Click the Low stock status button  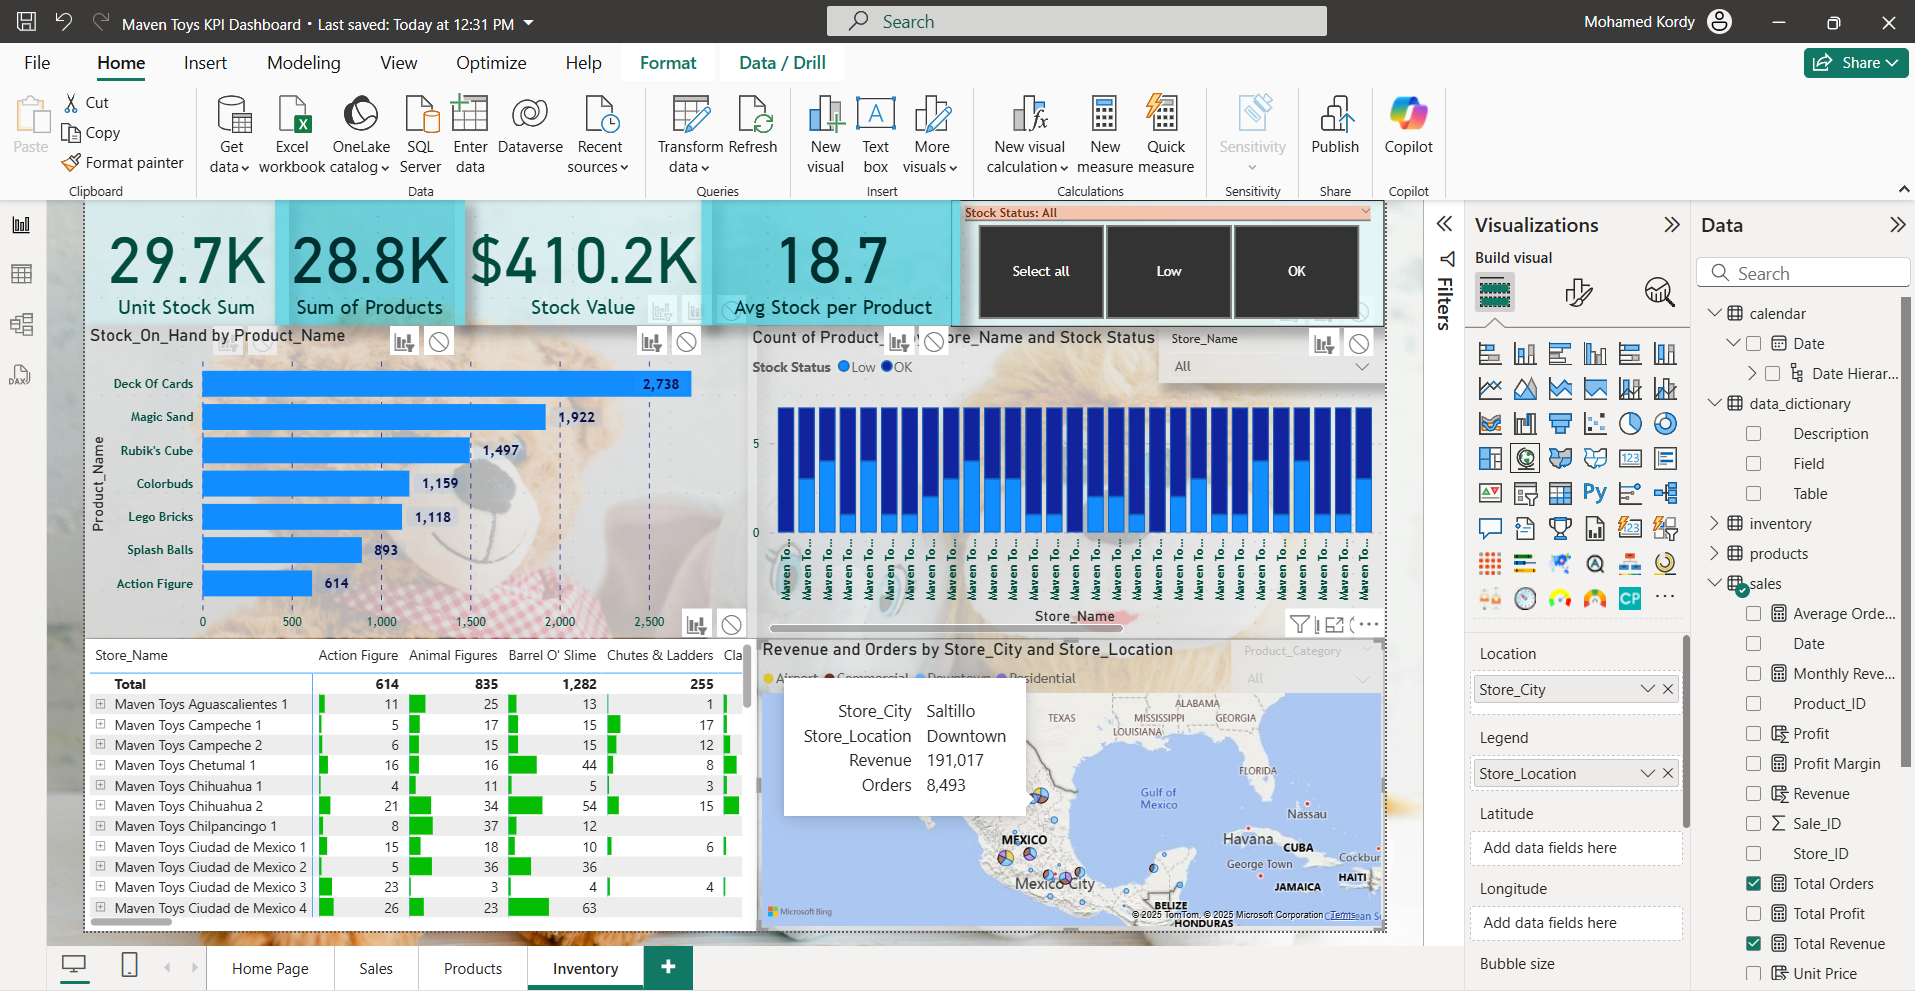1169,271
